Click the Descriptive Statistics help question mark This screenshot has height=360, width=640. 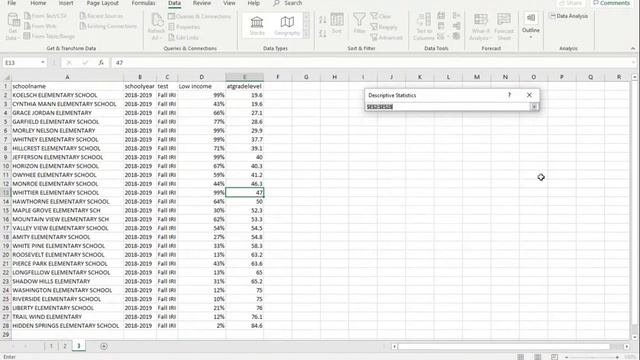(x=509, y=95)
